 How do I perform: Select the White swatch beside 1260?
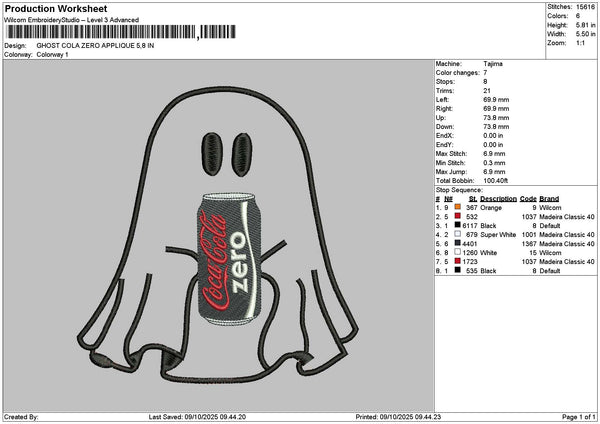(x=457, y=252)
